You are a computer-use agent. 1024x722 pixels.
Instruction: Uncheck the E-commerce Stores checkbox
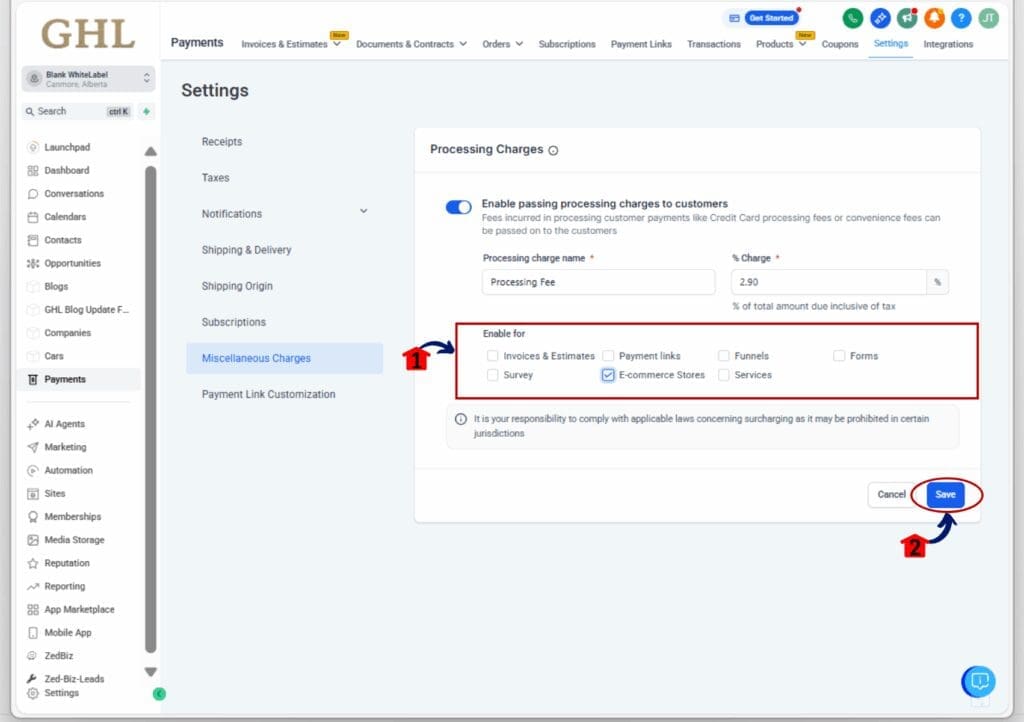pyautogui.click(x=608, y=375)
